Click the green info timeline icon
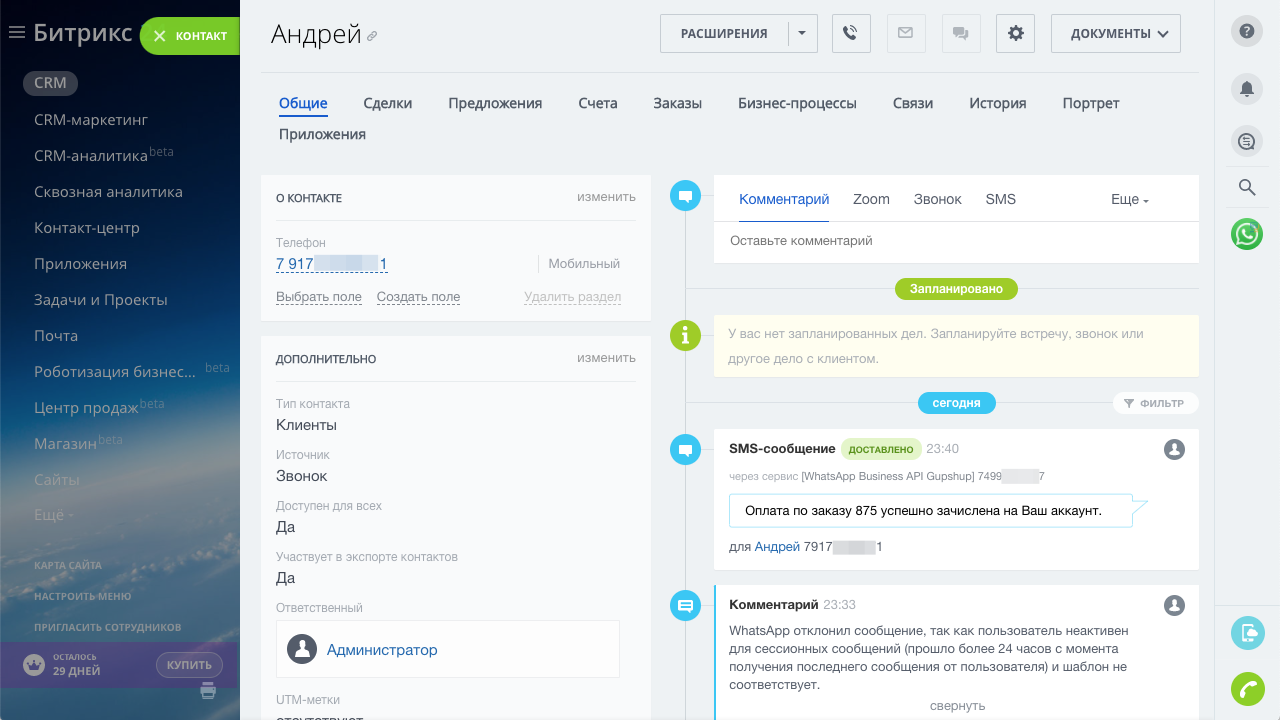Screen dimensions: 1280x720 pos(685,336)
